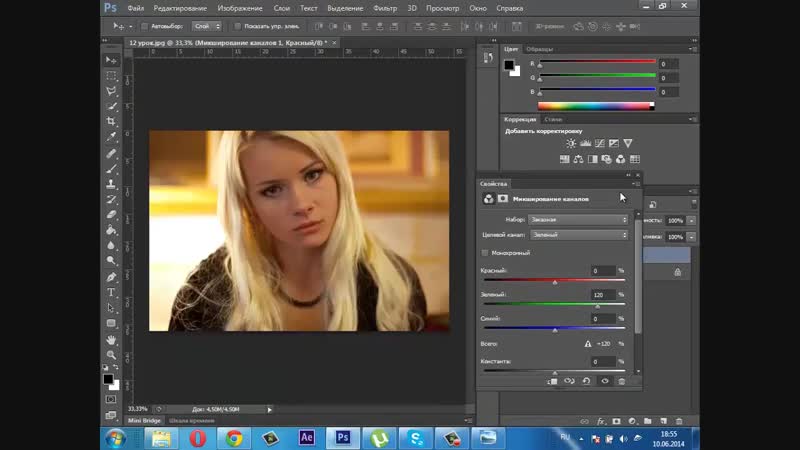
Task: Add a Hue/Saturation adjustment
Action: pyautogui.click(x=564, y=159)
